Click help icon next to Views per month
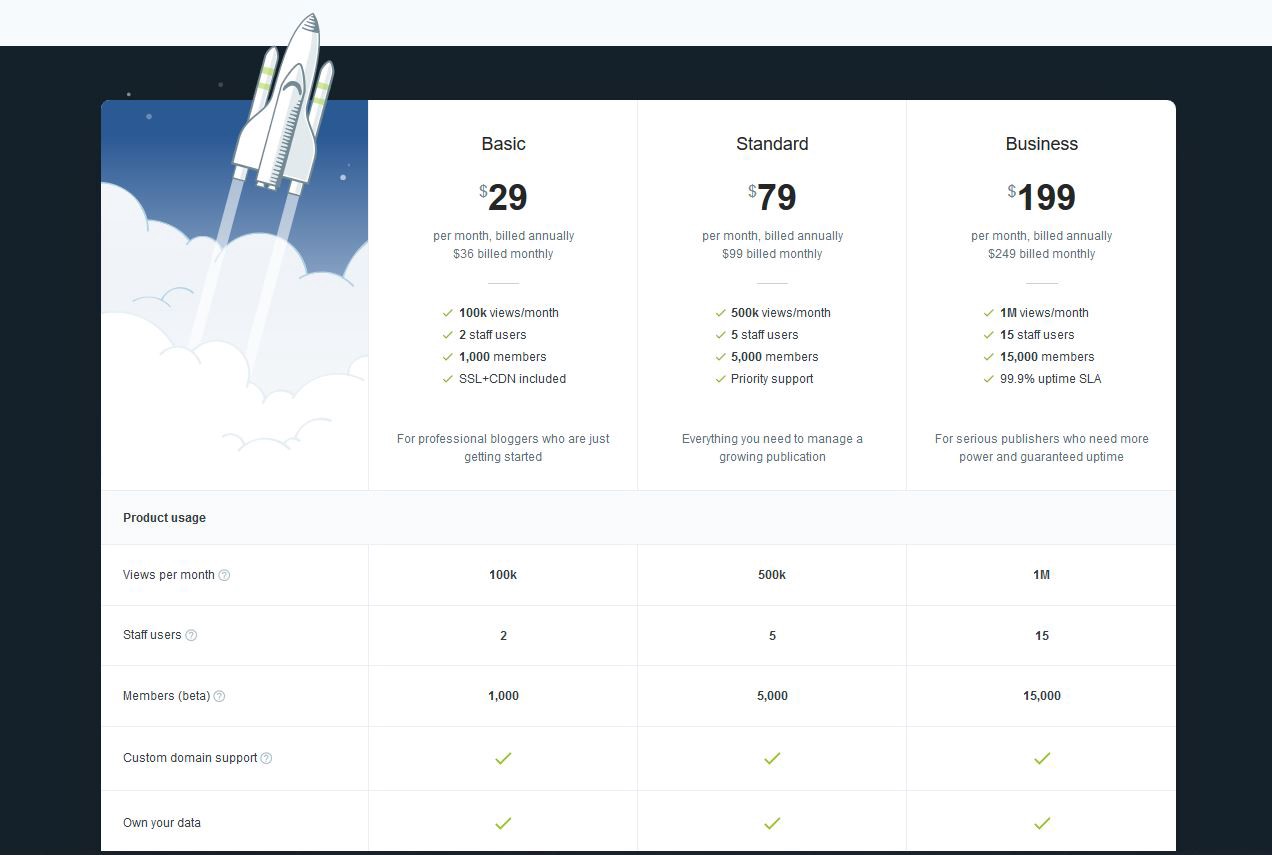This screenshot has height=855, width=1272. tap(224, 575)
